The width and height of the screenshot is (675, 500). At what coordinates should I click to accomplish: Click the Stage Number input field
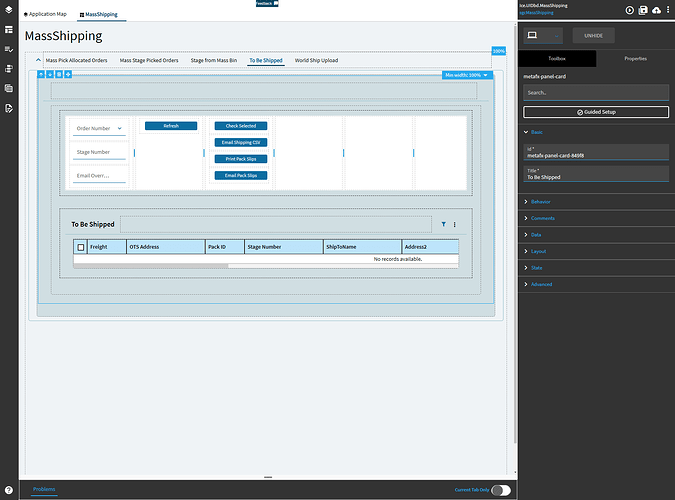(x=99, y=152)
